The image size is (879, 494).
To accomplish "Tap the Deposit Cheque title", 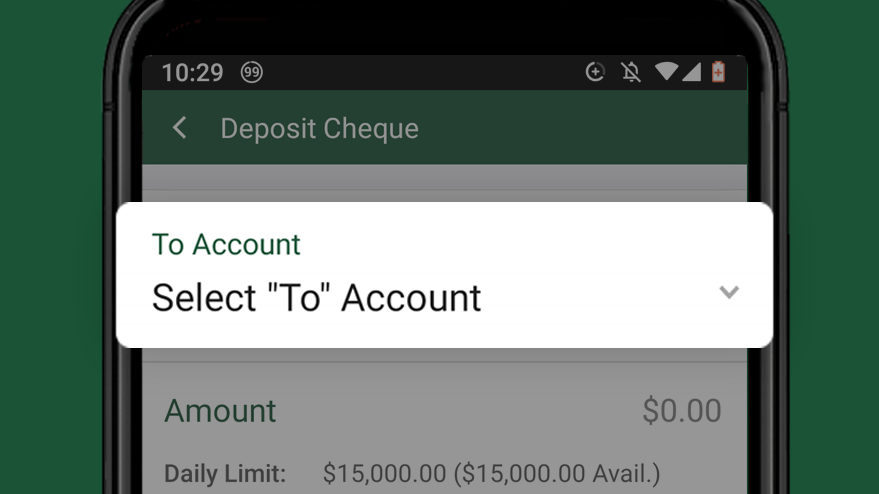I will pos(319,128).
